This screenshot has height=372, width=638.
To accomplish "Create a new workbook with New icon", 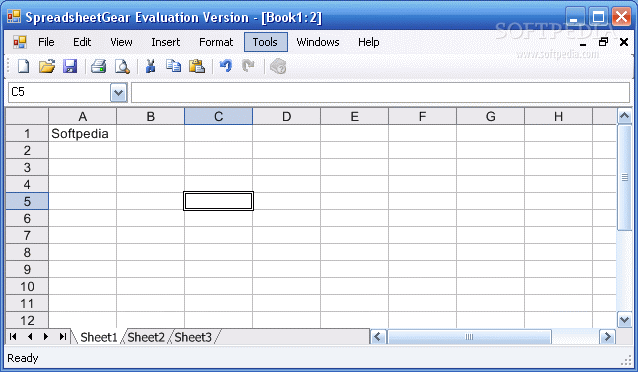I will 23,66.
